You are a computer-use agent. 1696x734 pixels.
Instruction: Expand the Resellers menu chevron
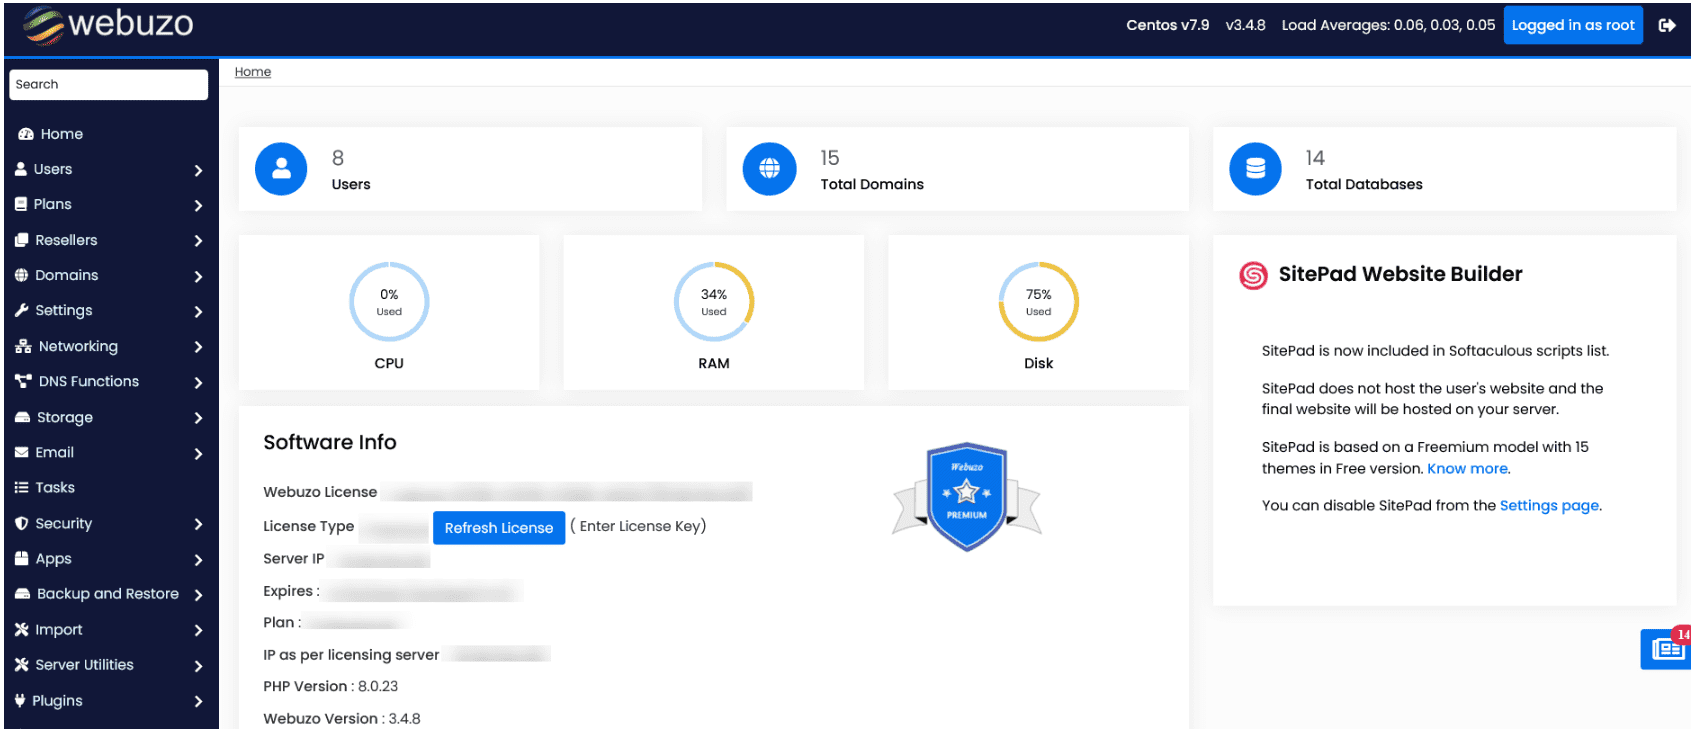198,241
